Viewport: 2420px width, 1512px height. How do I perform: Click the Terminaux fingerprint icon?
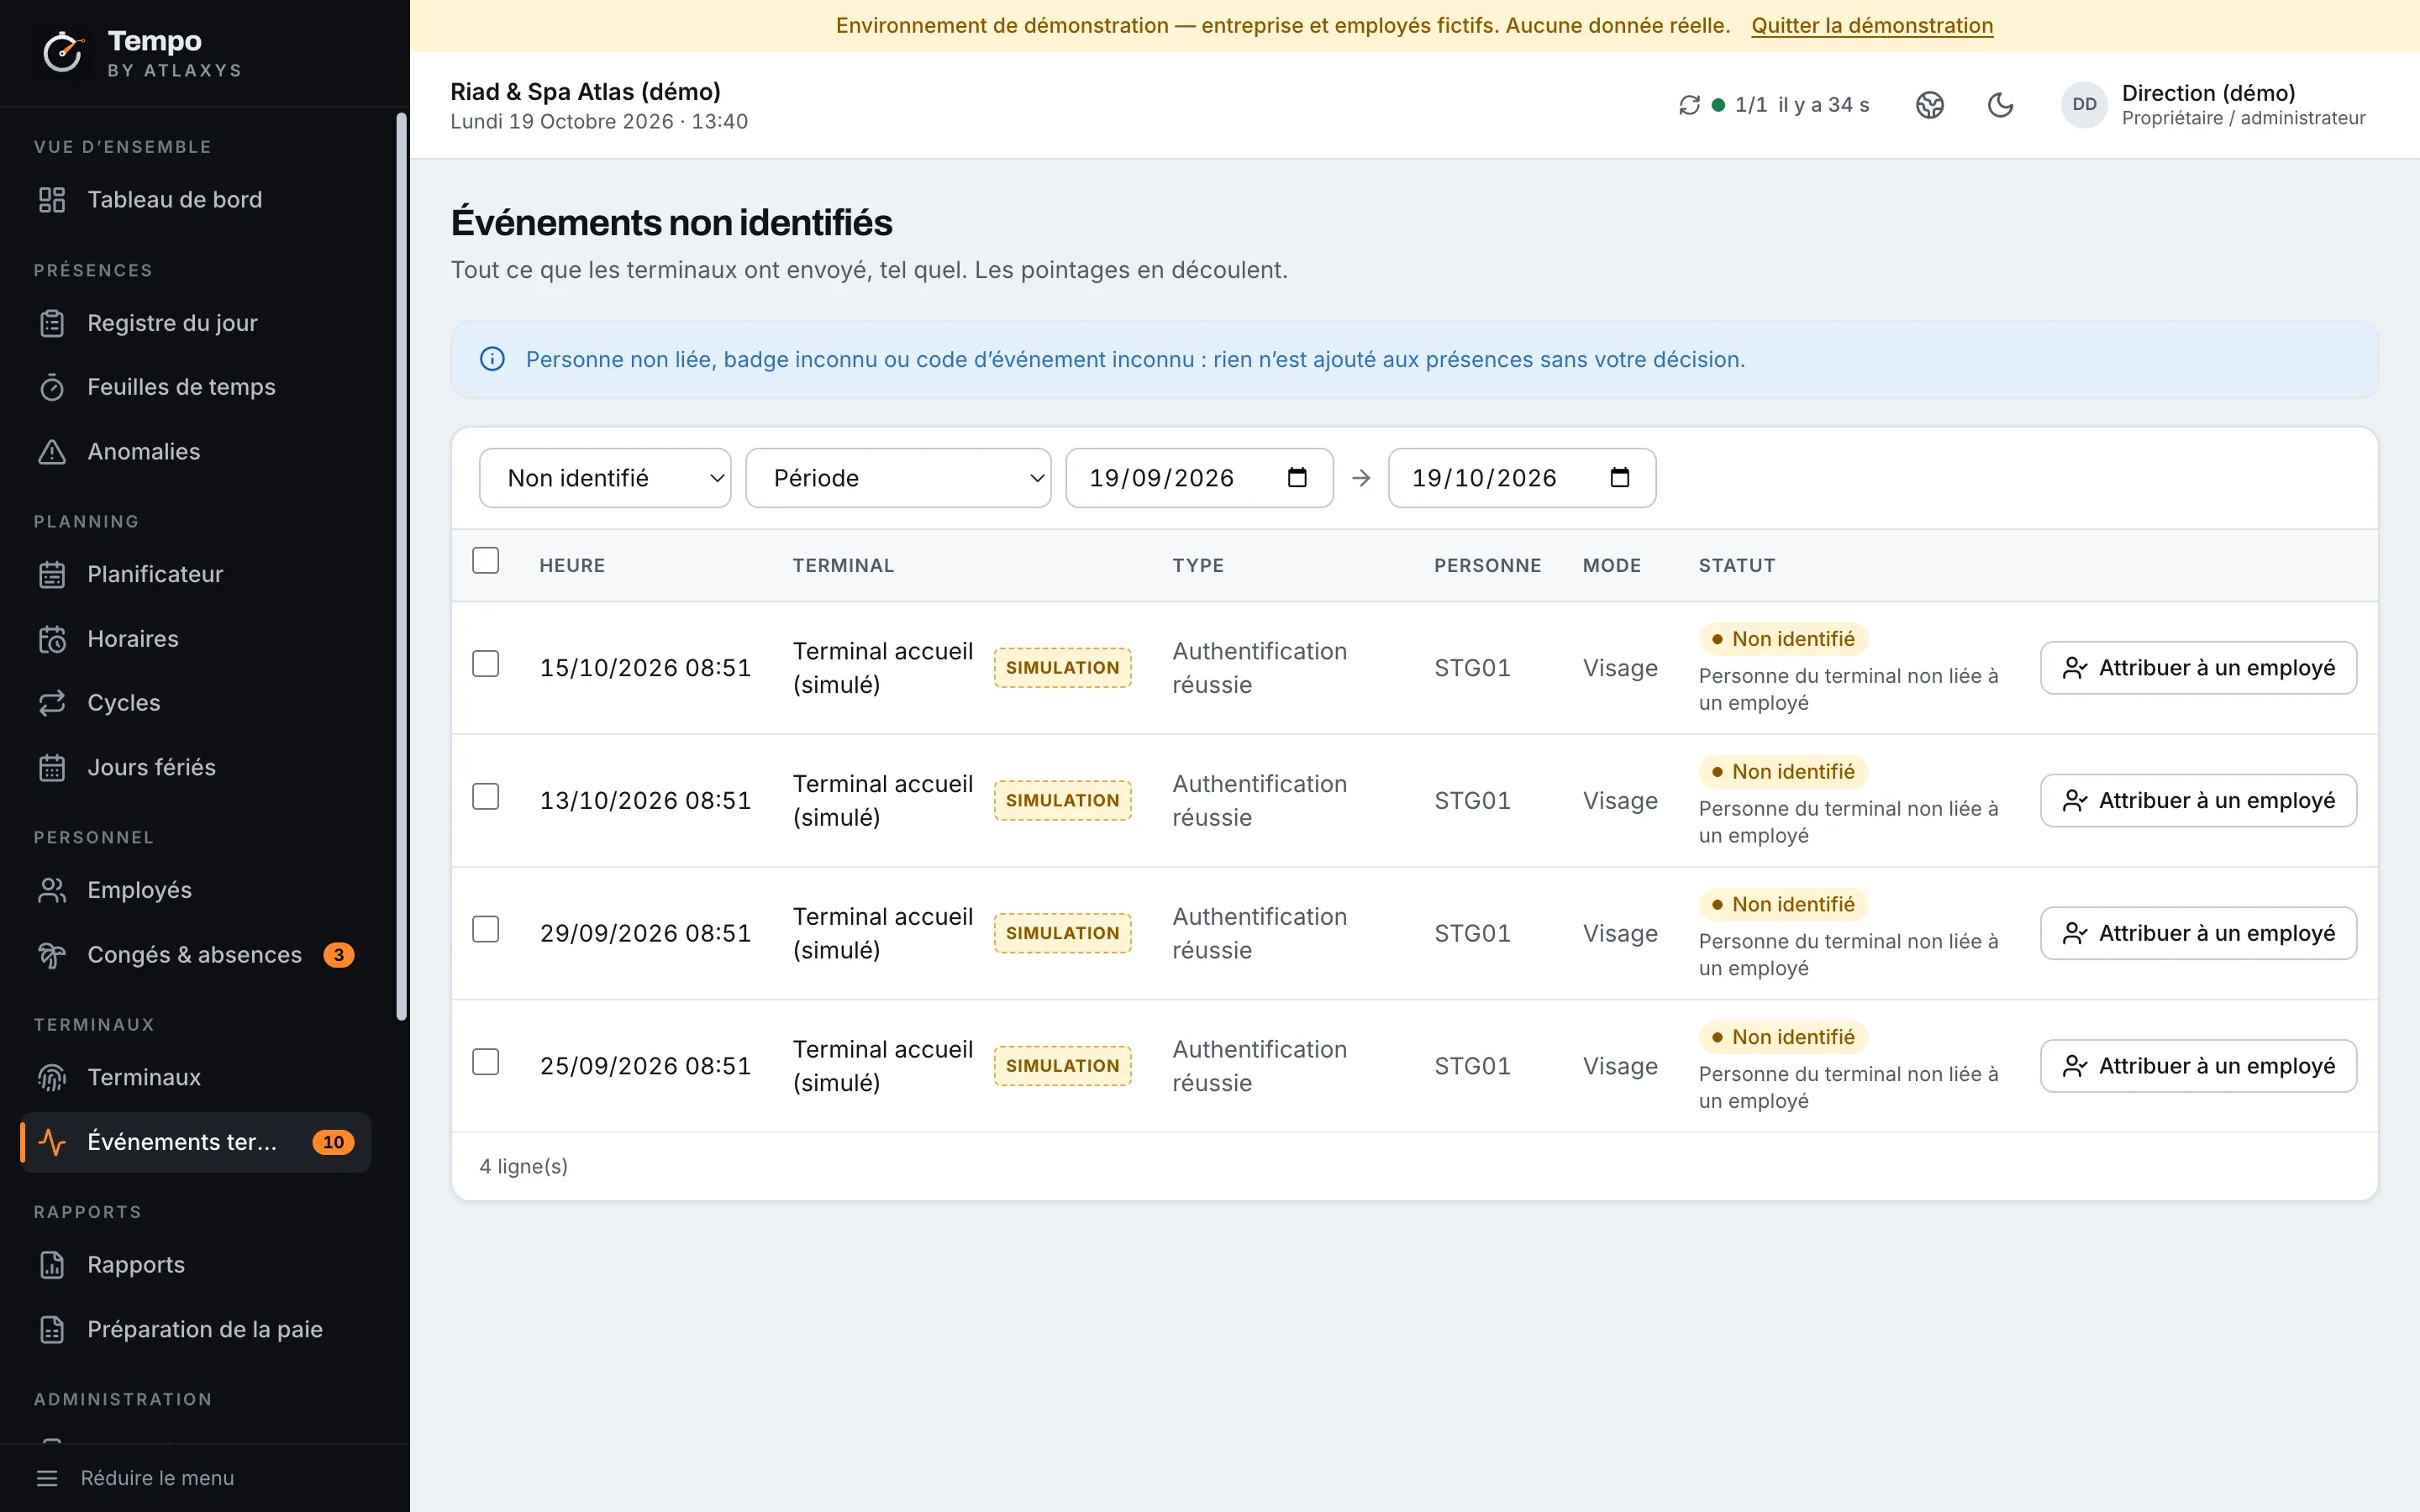[x=52, y=1078]
